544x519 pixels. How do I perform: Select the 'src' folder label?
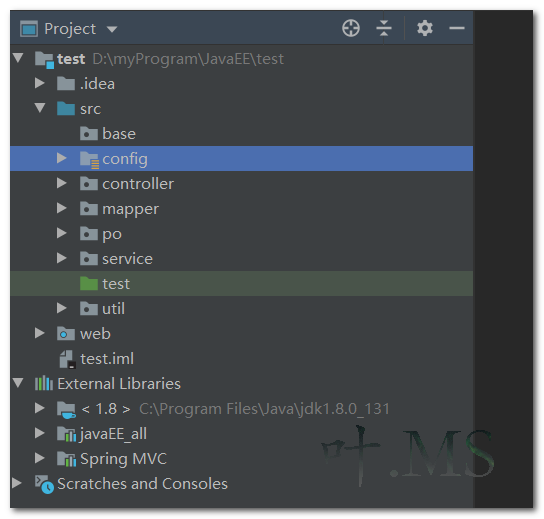click(x=90, y=109)
